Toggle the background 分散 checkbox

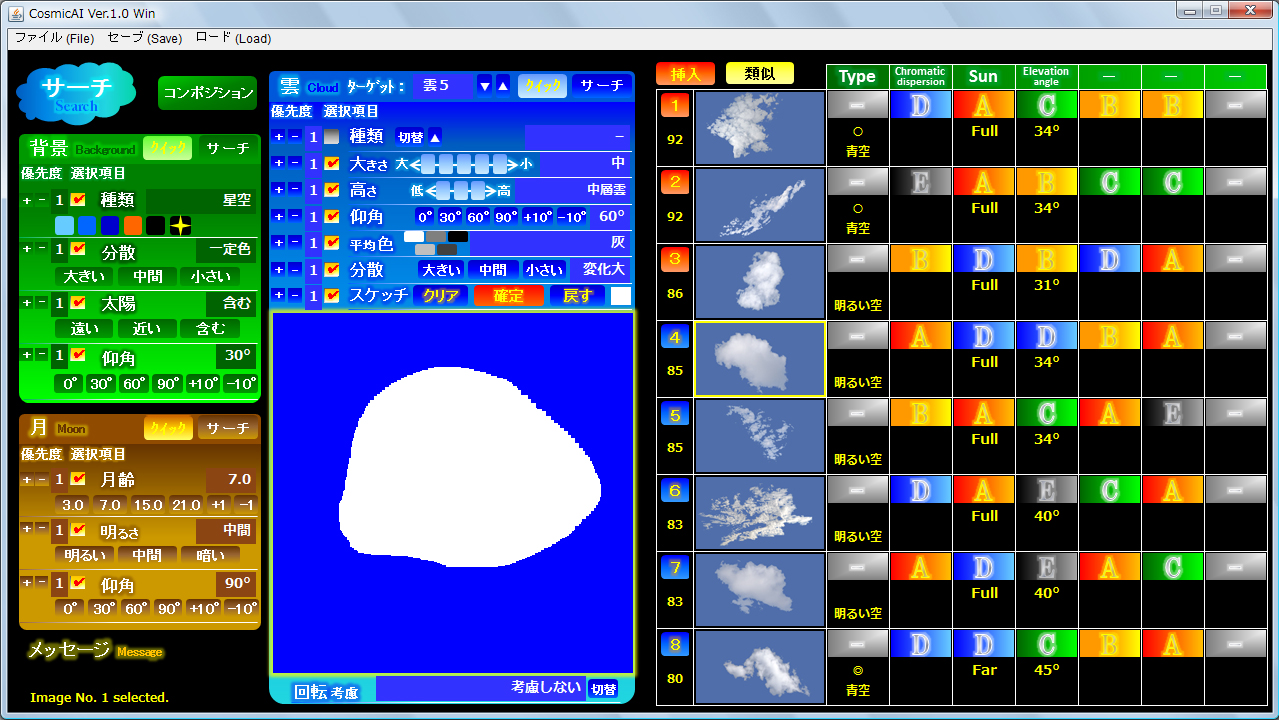point(78,249)
